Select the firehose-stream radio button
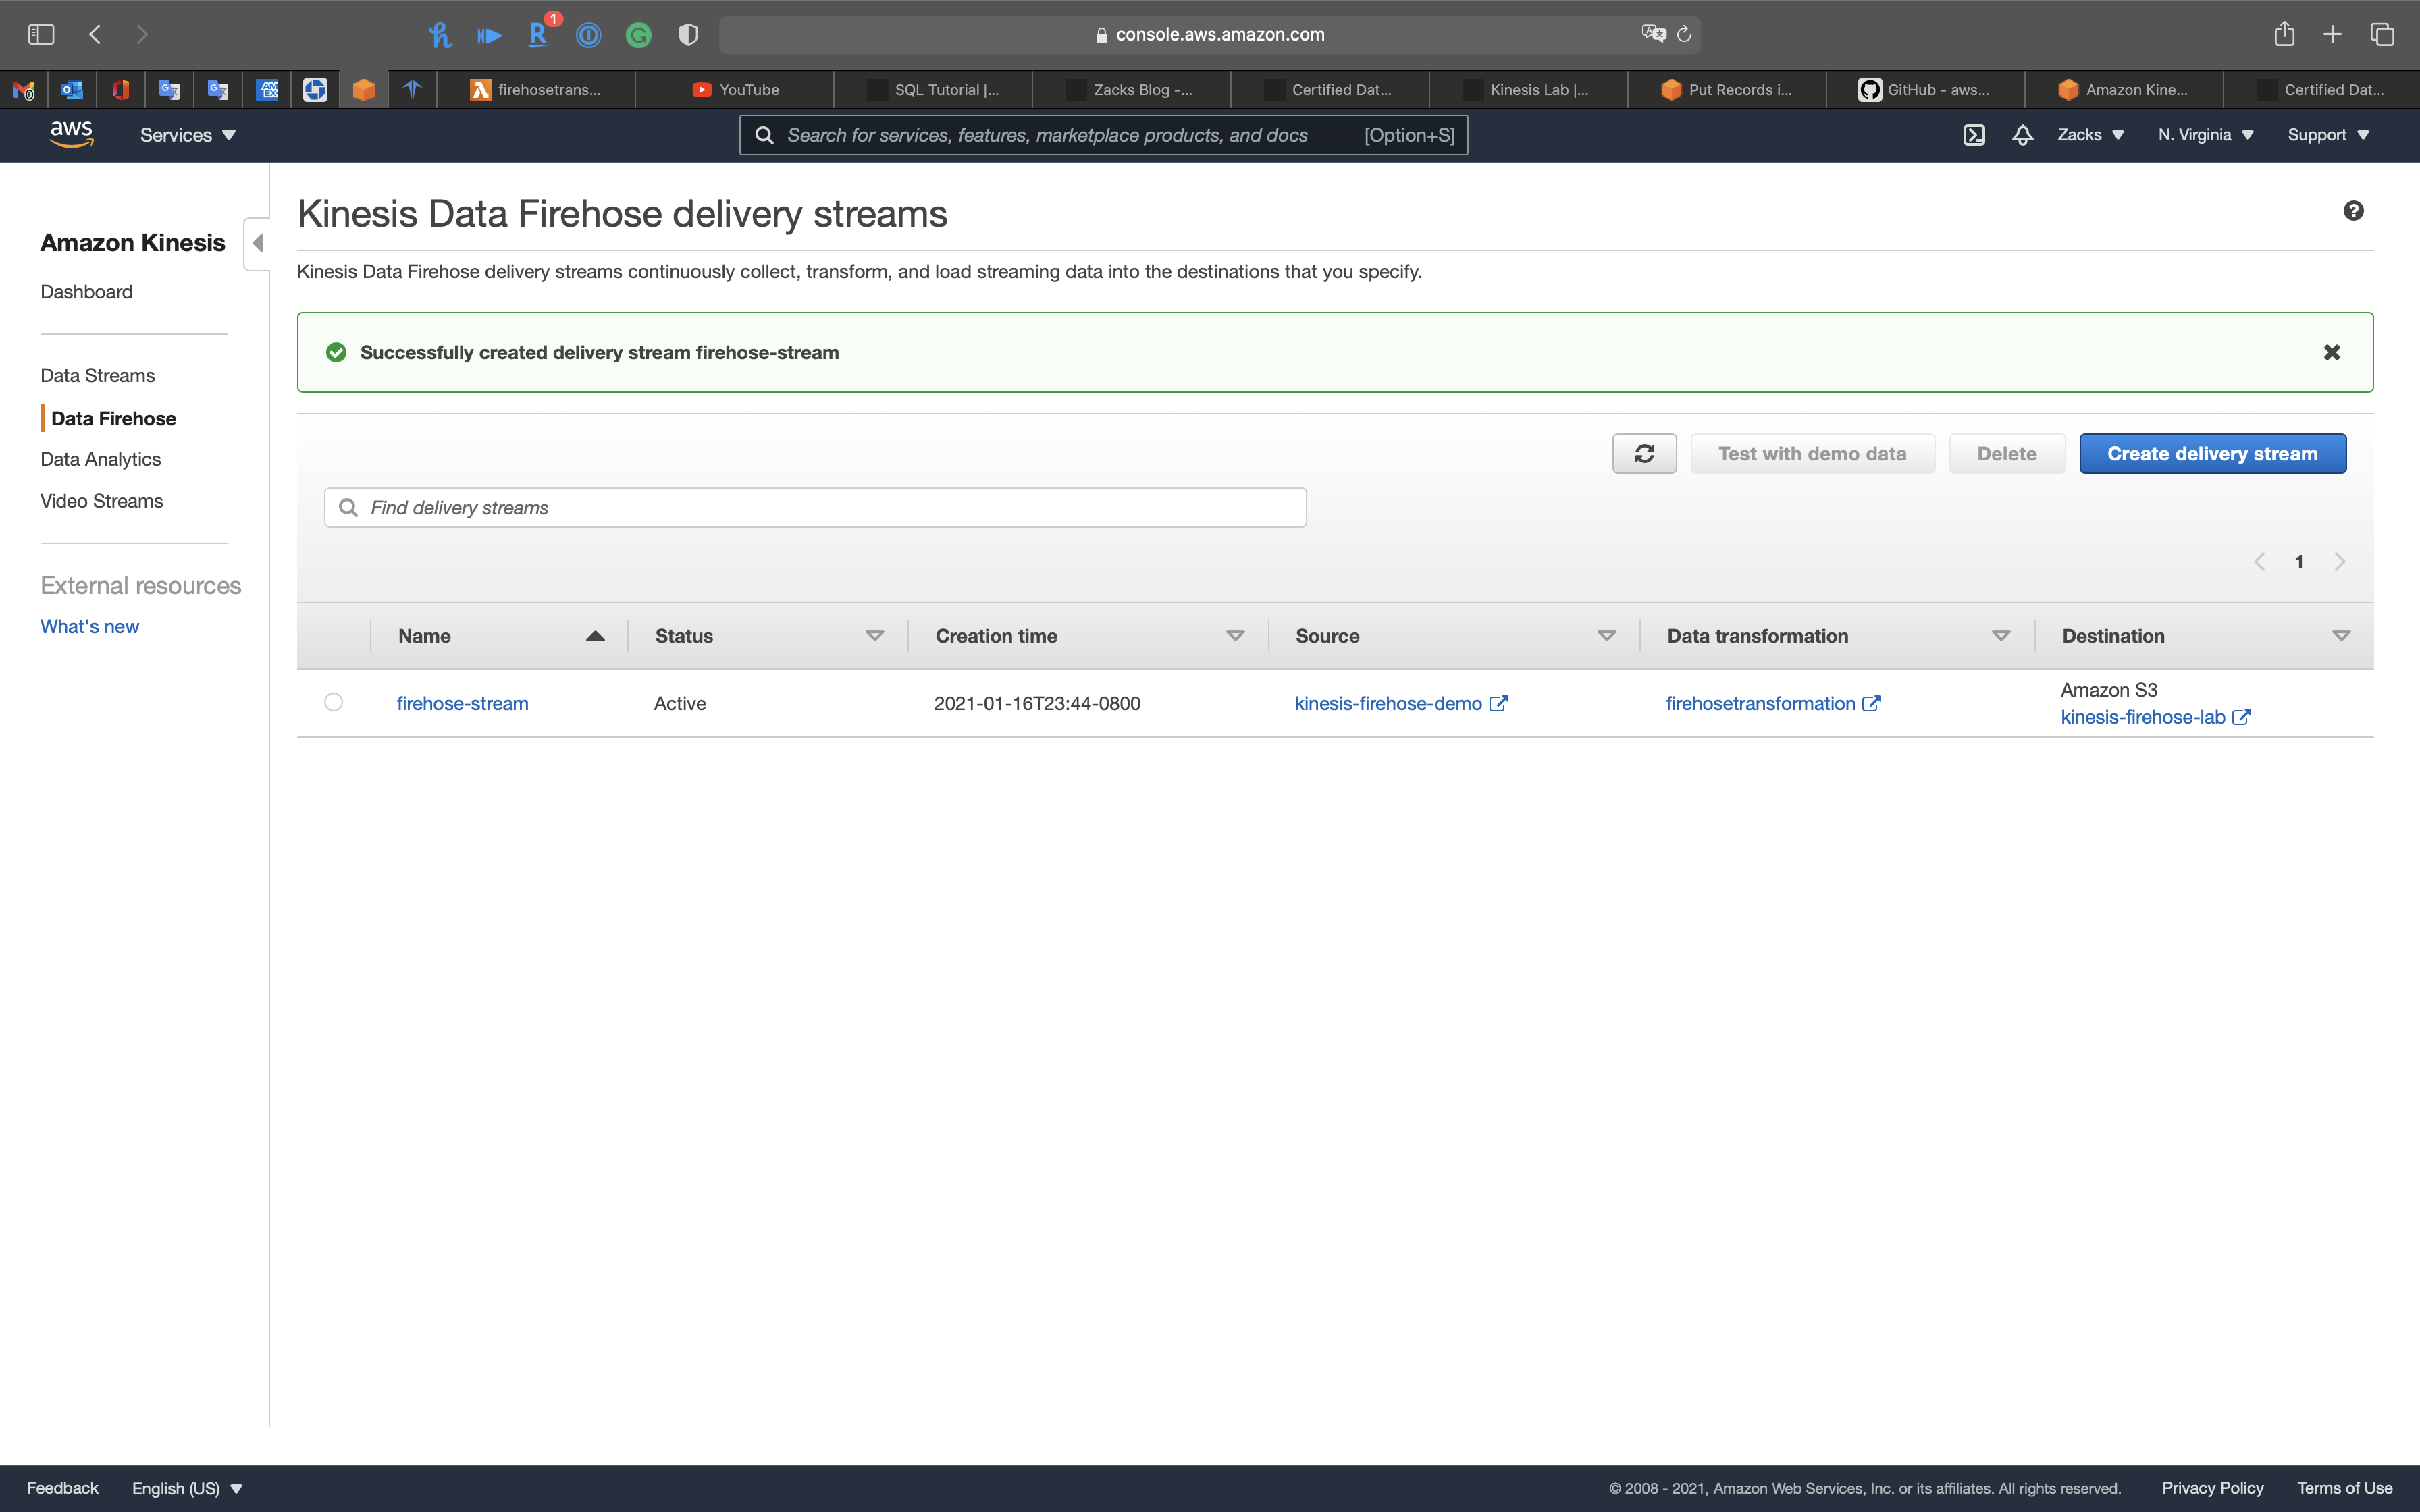The height and width of the screenshot is (1512, 2420). coord(334,702)
